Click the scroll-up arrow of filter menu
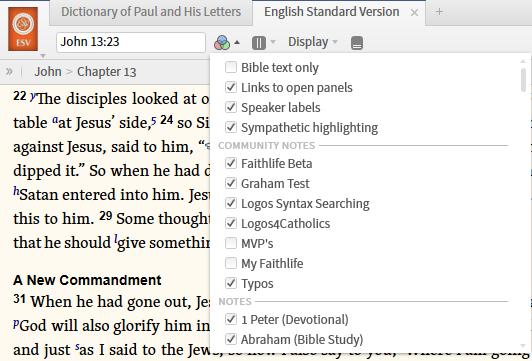 click(x=523, y=61)
